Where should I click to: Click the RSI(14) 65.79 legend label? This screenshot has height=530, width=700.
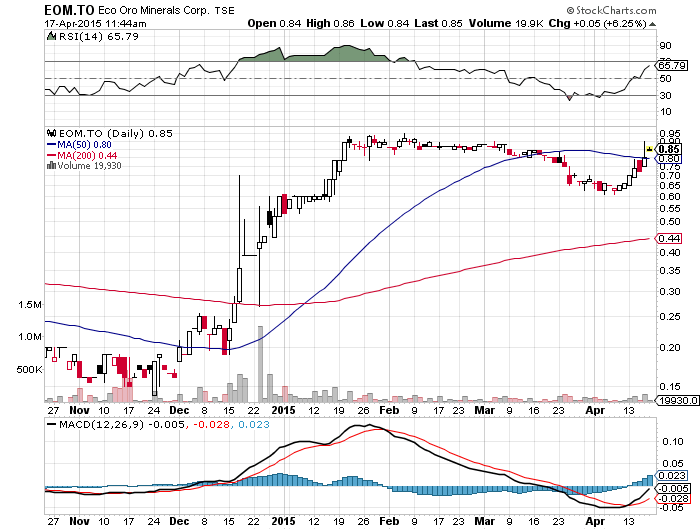click(99, 37)
